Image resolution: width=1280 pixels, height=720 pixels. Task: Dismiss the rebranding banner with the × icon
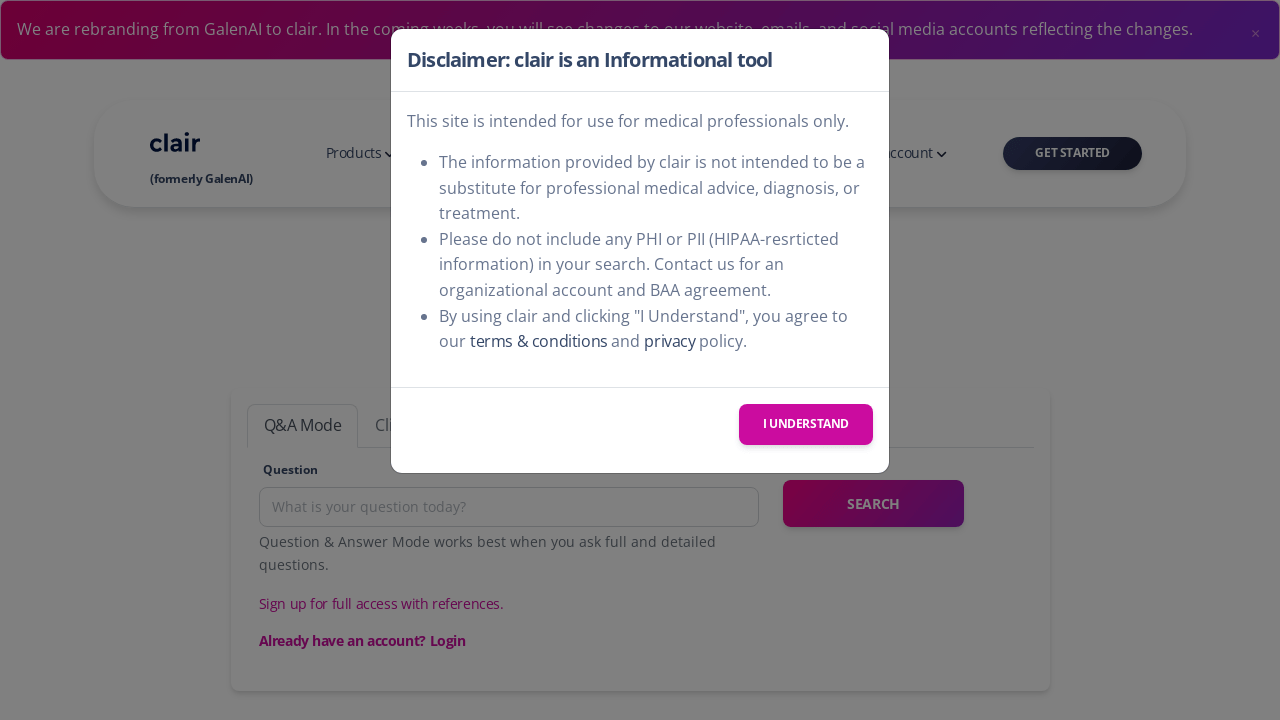pyautogui.click(x=1255, y=33)
